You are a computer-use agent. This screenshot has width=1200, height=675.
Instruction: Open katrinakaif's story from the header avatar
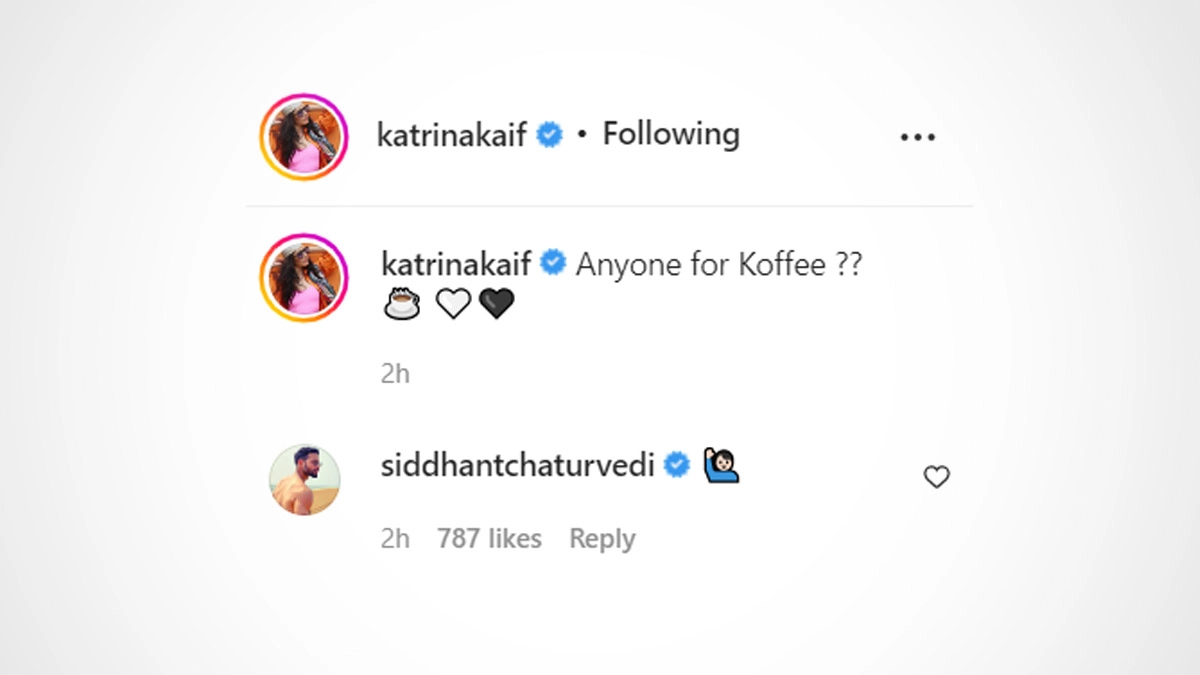(x=303, y=137)
